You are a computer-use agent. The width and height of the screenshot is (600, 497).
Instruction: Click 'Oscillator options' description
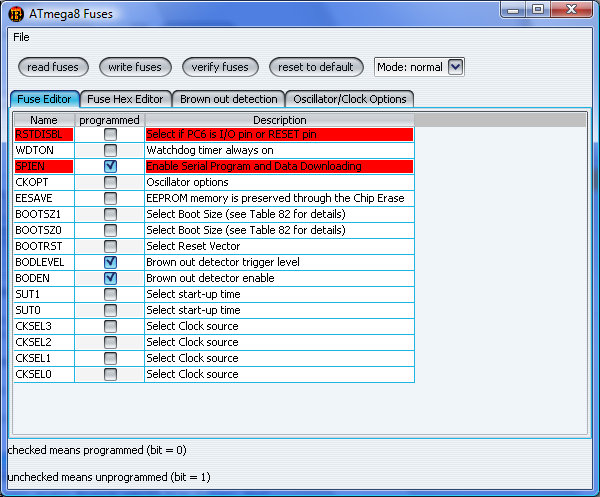[x=280, y=183]
